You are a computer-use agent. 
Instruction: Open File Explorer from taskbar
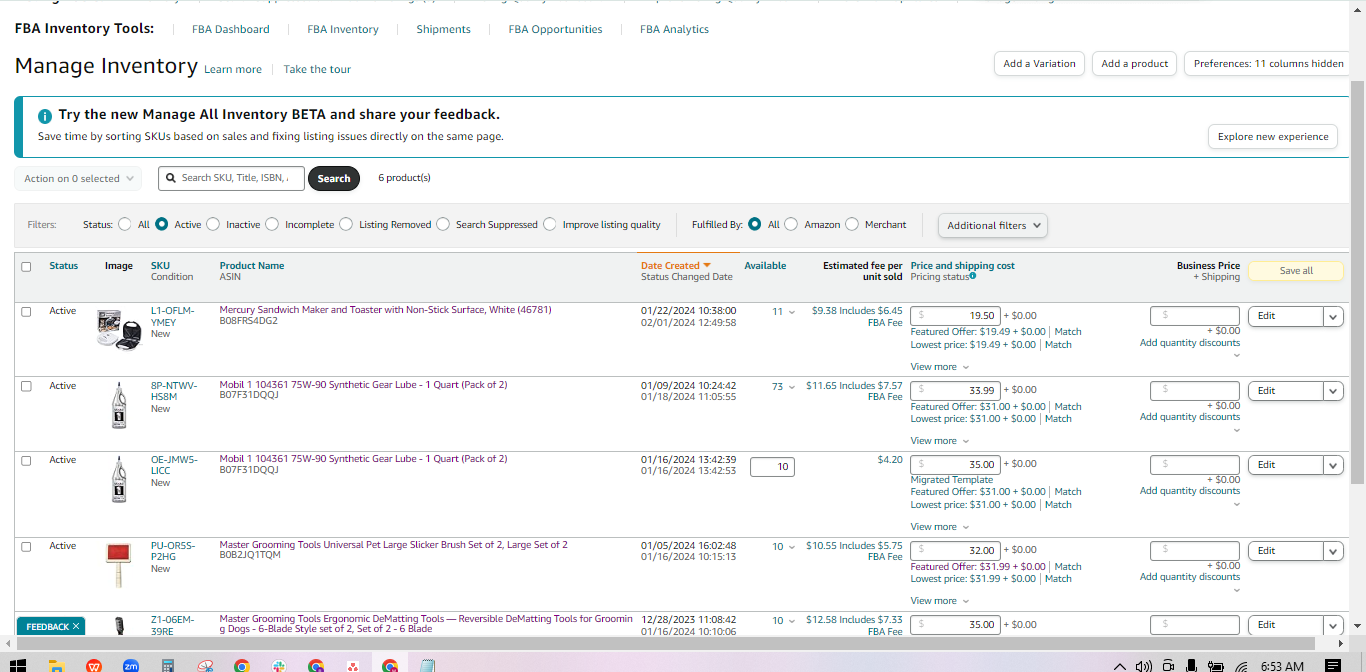coord(57,665)
